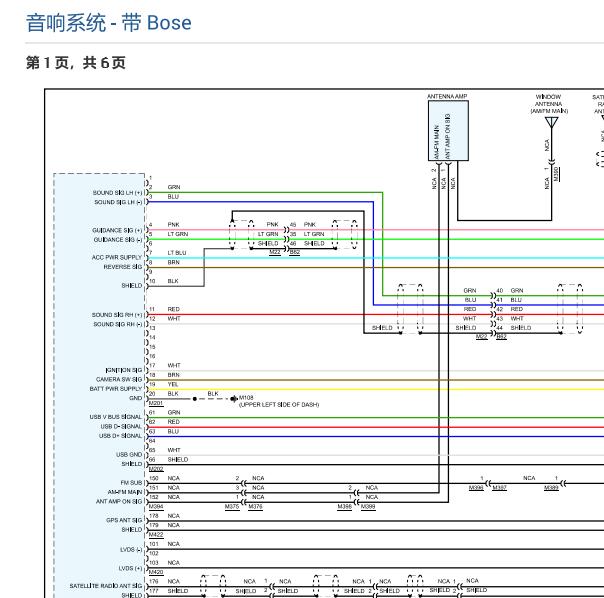Select the 'SOUND SIG RH (-)' terminal label
The image size is (604, 598).
[118, 324]
